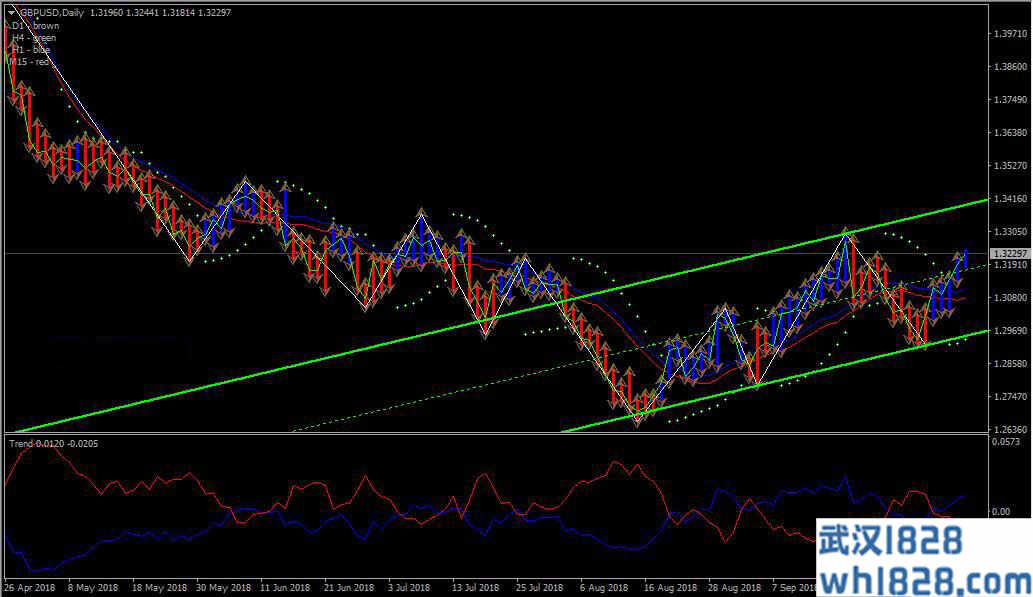Click the 1.37490 price axis label
The image size is (1033, 597).
(x=1011, y=100)
